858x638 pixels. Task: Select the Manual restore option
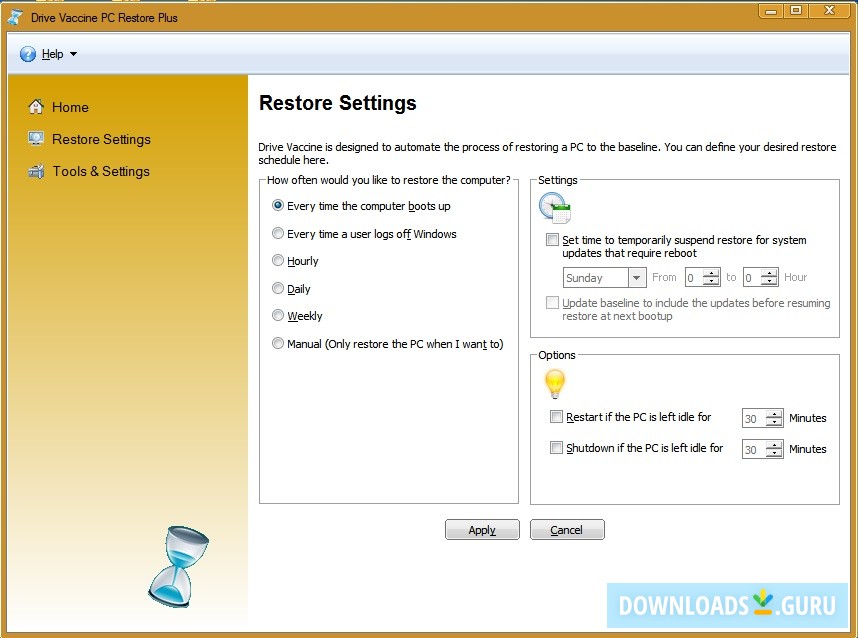pos(278,343)
